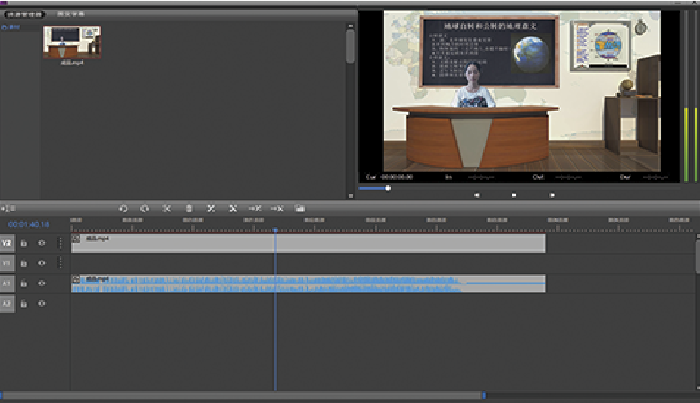Lock the A1 audio track
The width and height of the screenshot is (700, 403).
(x=24, y=284)
